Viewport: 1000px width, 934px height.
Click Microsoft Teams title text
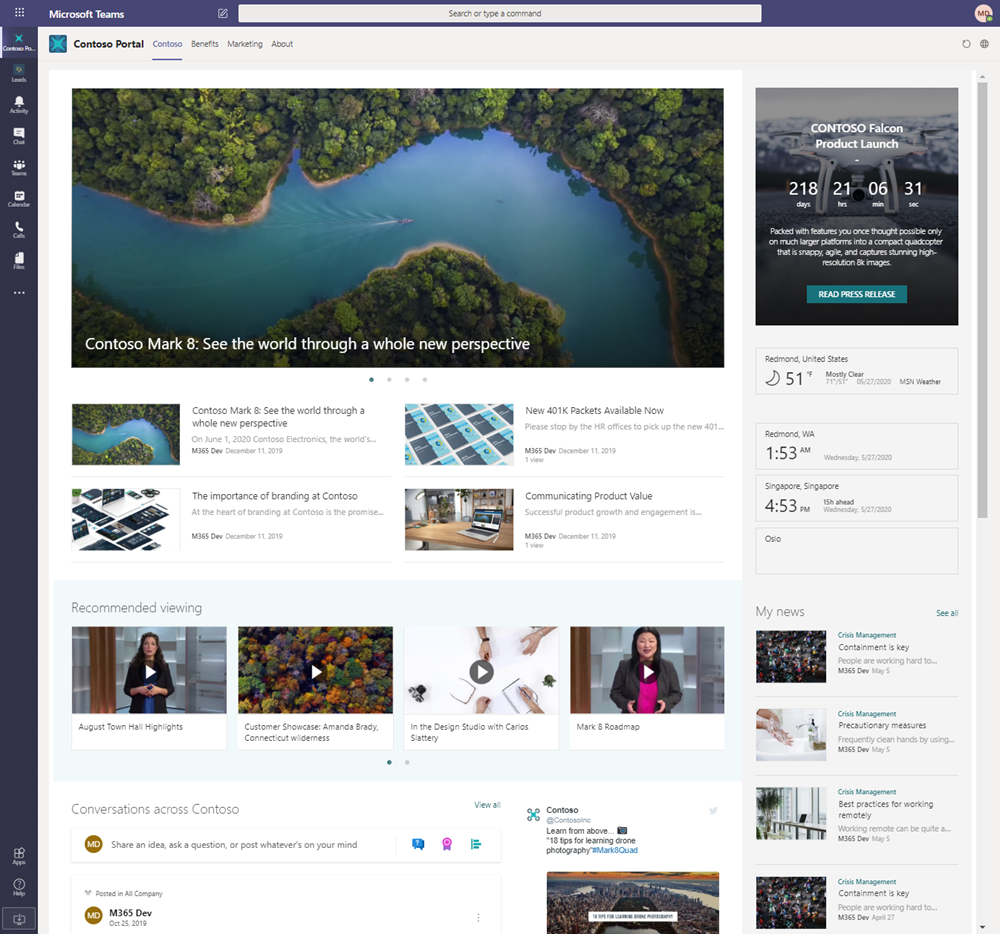coord(87,14)
